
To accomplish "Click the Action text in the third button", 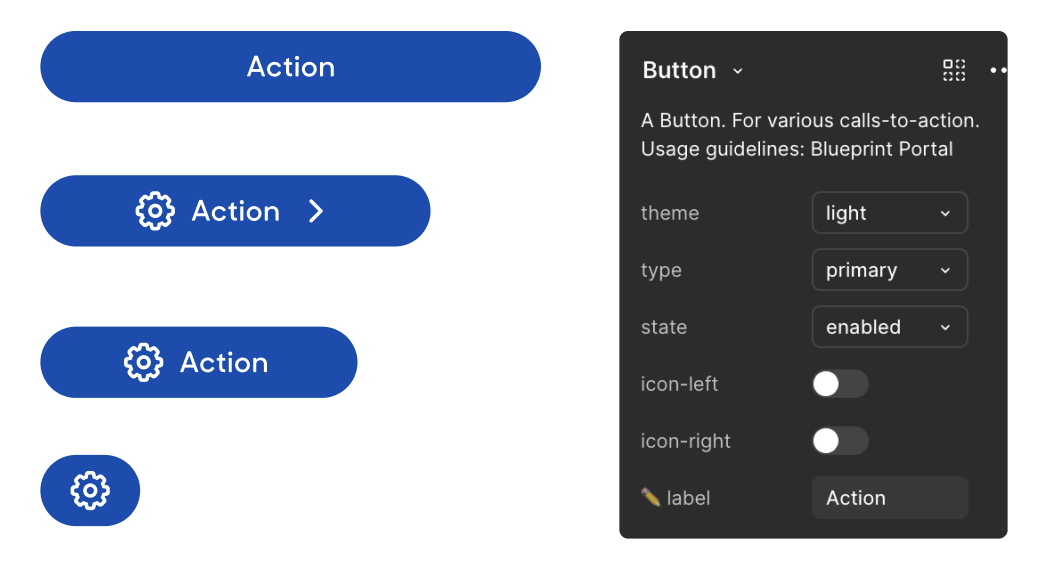I will tap(224, 362).
